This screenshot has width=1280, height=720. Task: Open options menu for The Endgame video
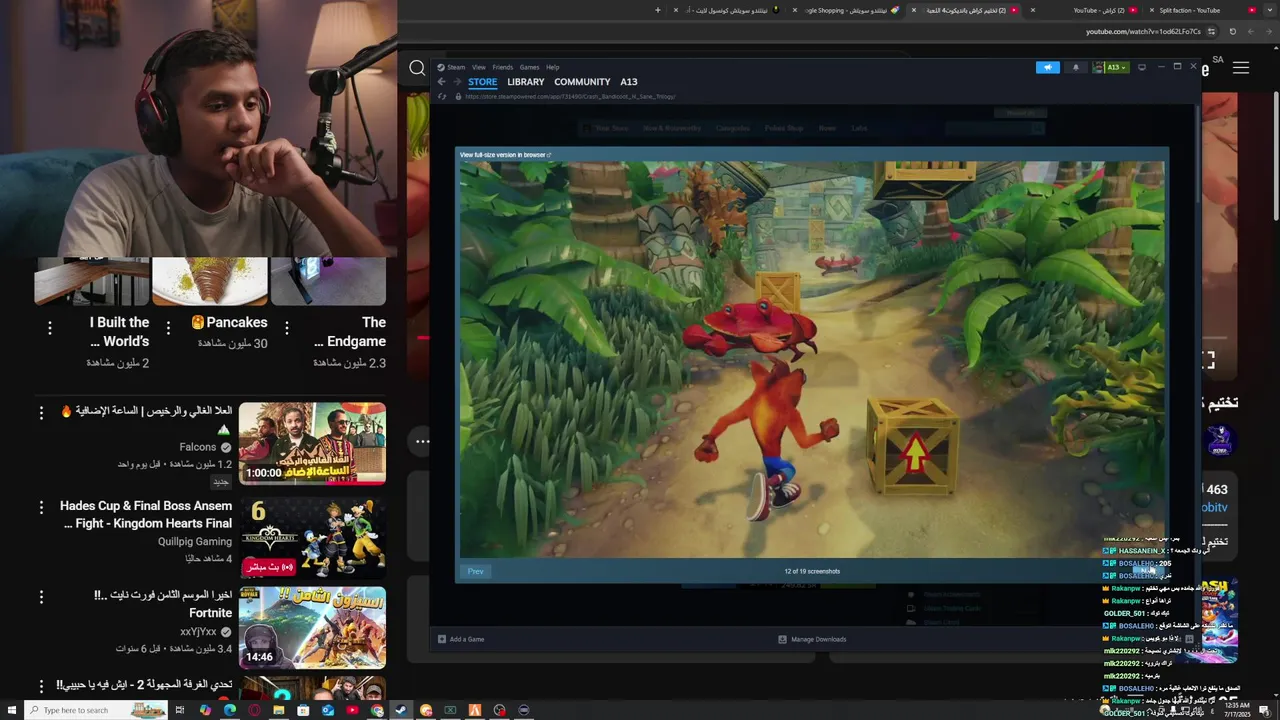(x=287, y=327)
